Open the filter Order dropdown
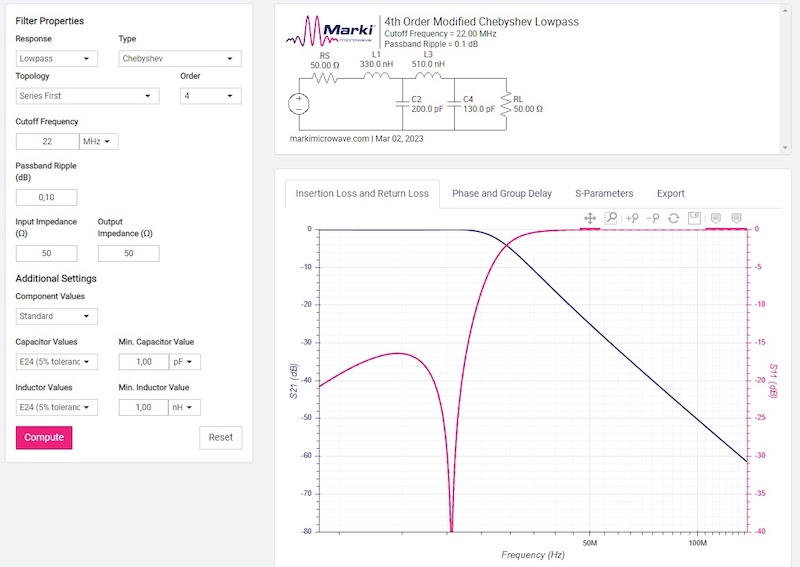Screen dimensions: 800x567 pyautogui.click(x=210, y=96)
